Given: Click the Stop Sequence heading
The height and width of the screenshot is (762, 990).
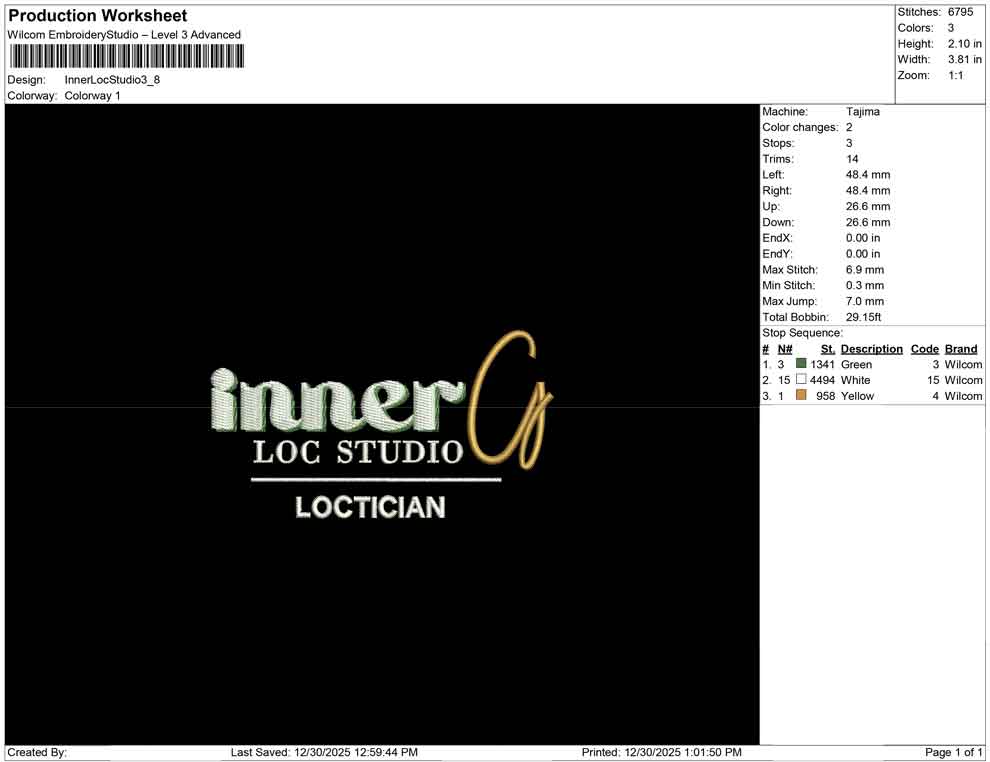Looking at the screenshot, I should (x=800, y=332).
